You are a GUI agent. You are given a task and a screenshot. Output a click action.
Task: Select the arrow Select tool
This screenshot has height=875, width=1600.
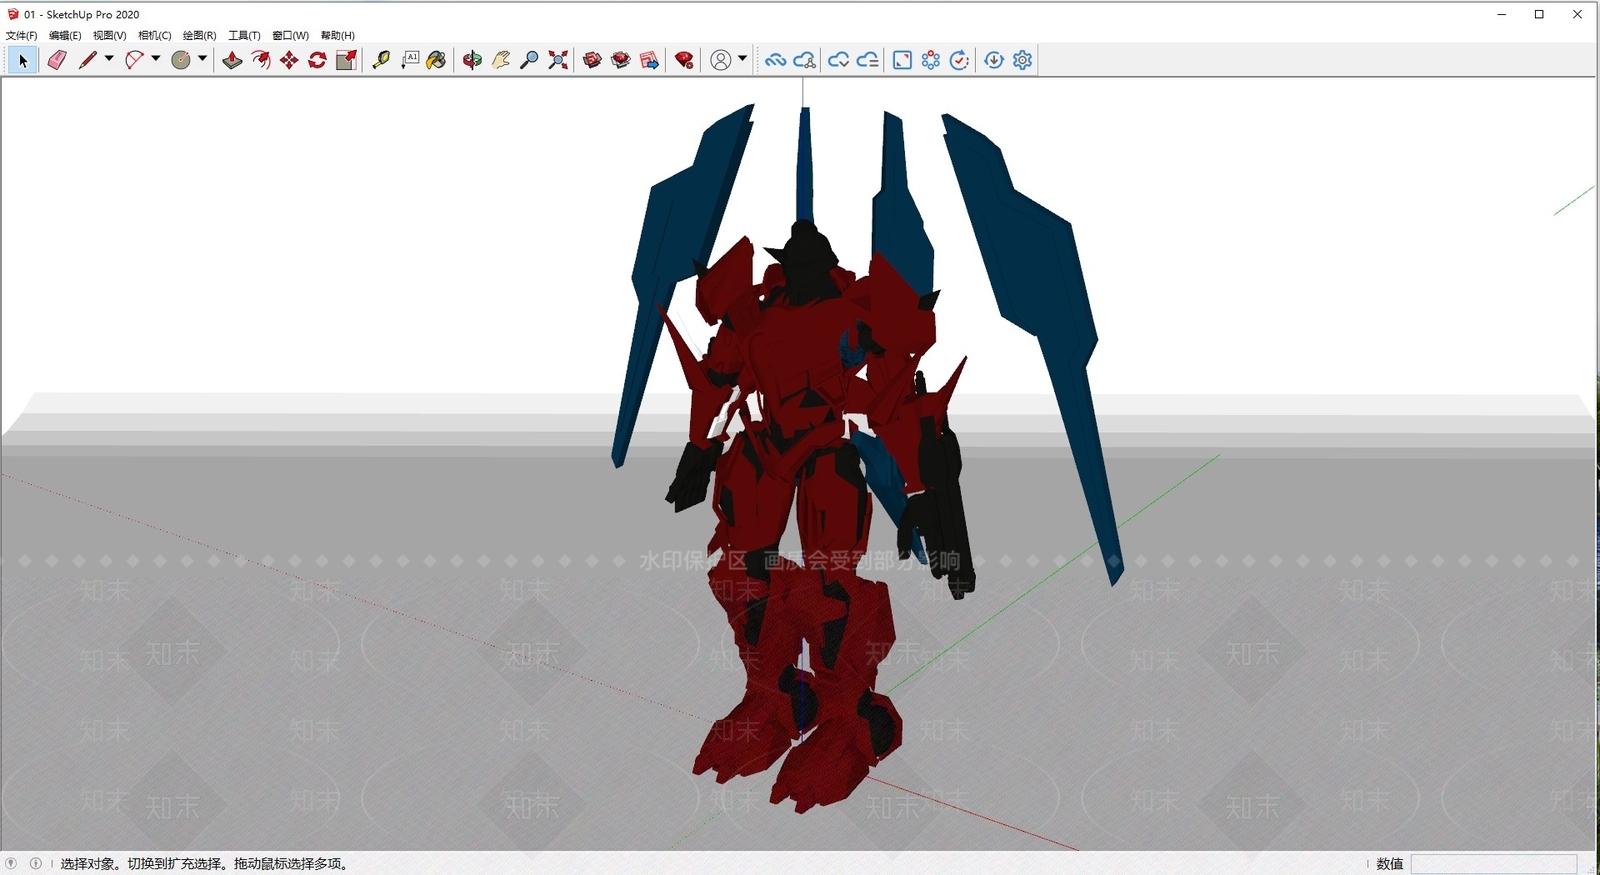pyautogui.click(x=23, y=60)
